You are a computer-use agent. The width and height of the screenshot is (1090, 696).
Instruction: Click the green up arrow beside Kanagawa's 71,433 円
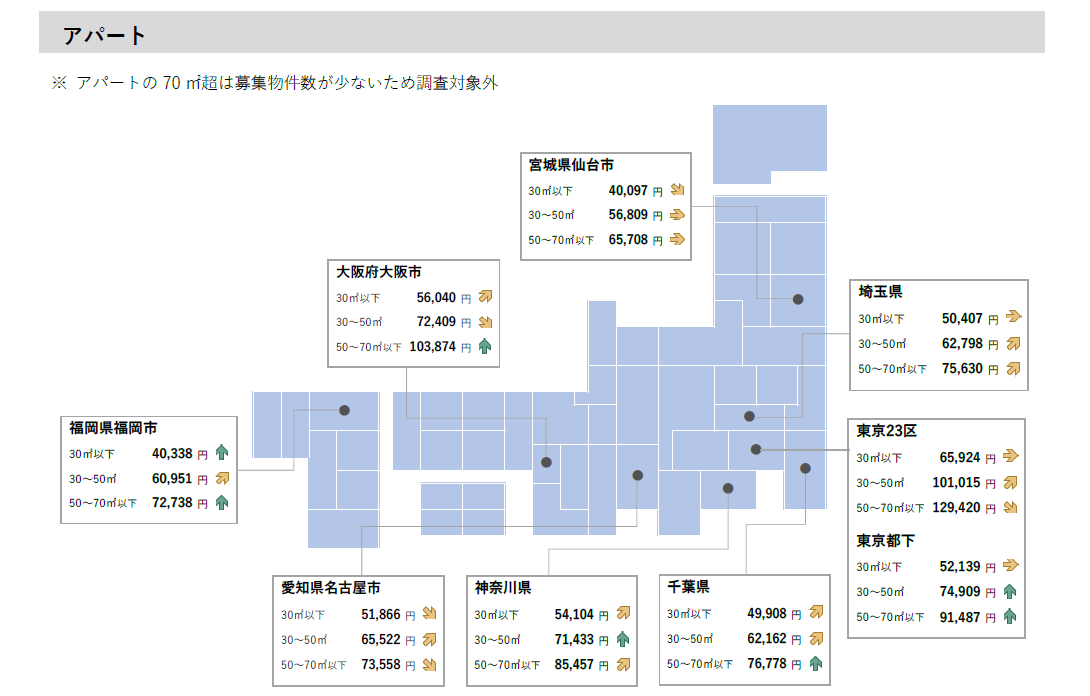click(623, 639)
